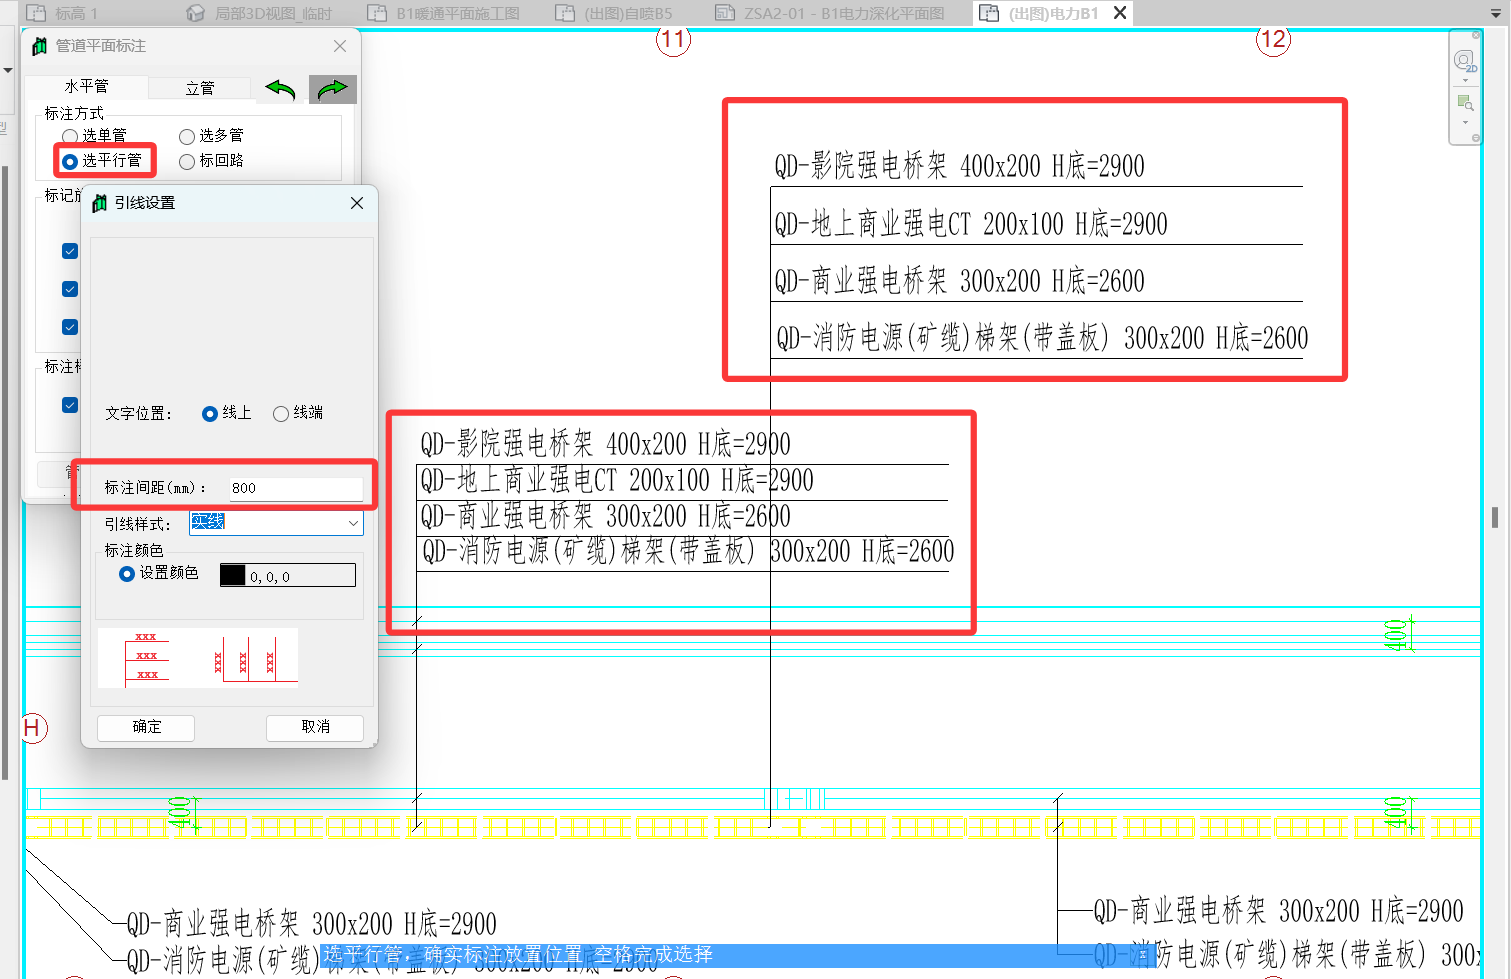Screen dimensions: 1511x979
Task: Click grid bubble 11 at top
Action: point(673,40)
